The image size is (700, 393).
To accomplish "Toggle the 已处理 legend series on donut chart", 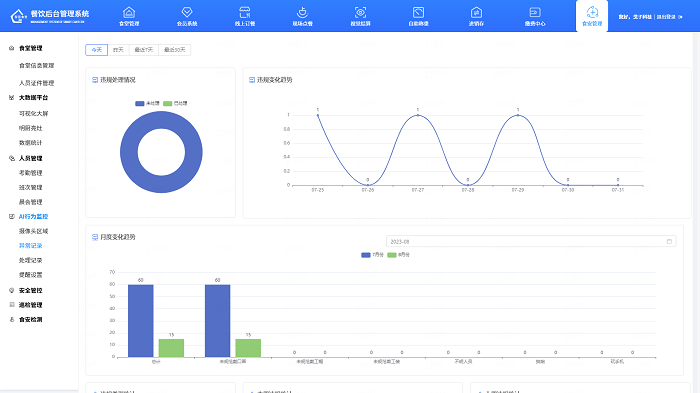I will (175, 104).
